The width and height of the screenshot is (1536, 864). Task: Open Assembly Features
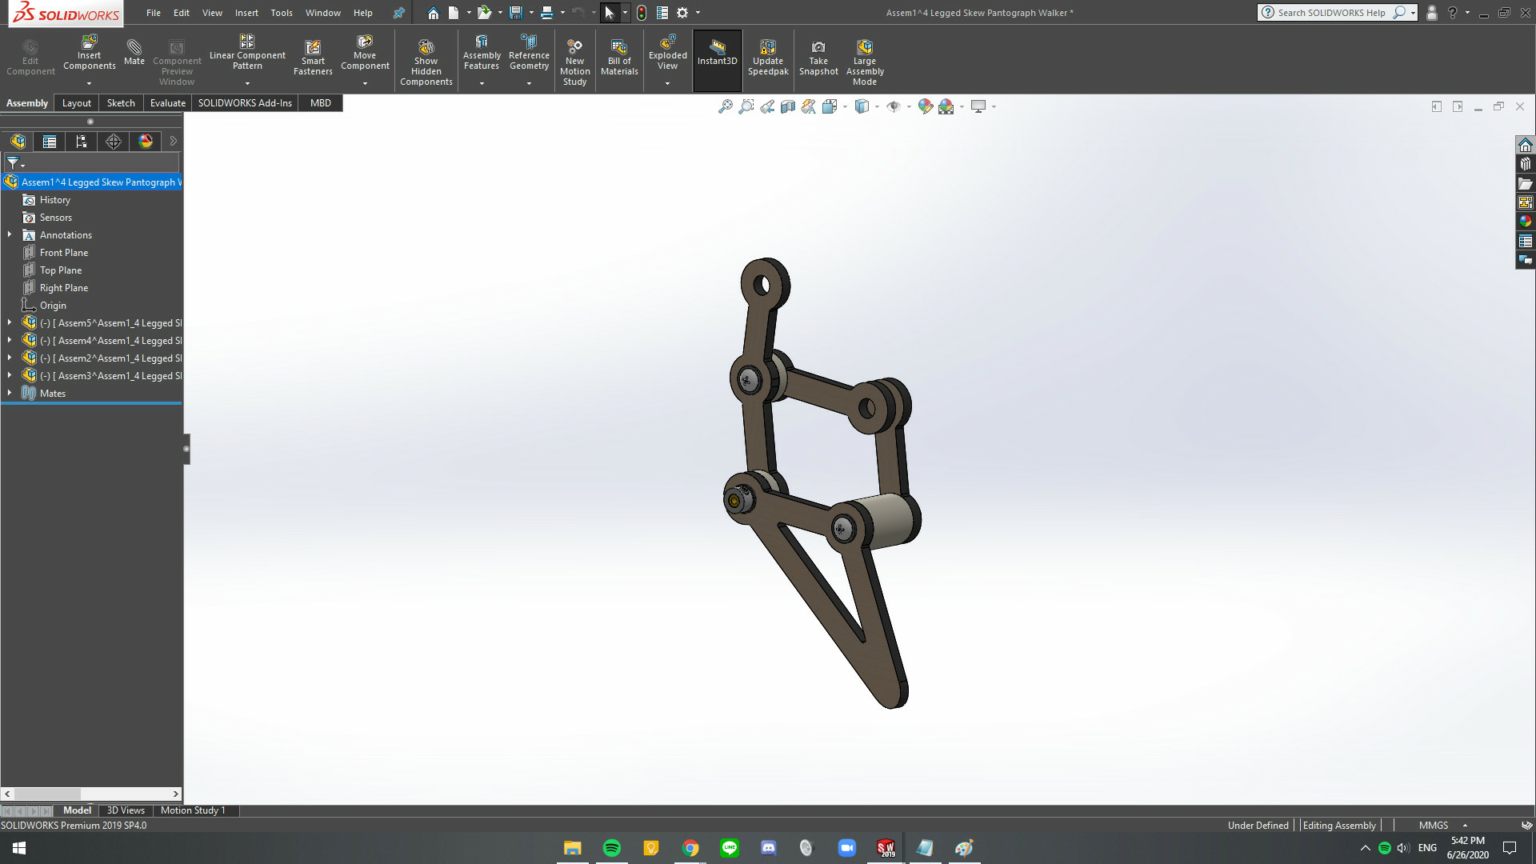481,53
